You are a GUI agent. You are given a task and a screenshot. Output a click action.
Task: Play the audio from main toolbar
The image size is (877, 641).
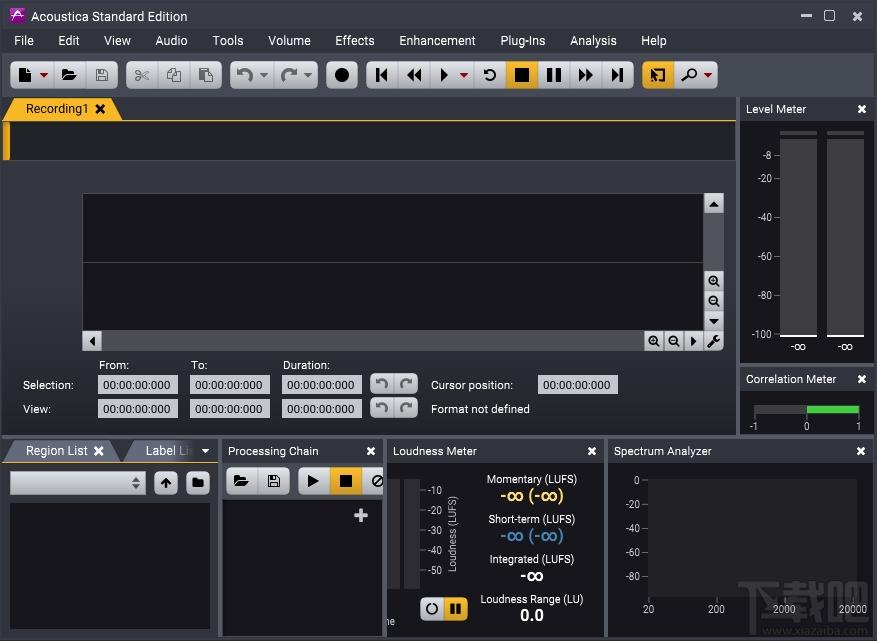pyautogui.click(x=444, y=75)
